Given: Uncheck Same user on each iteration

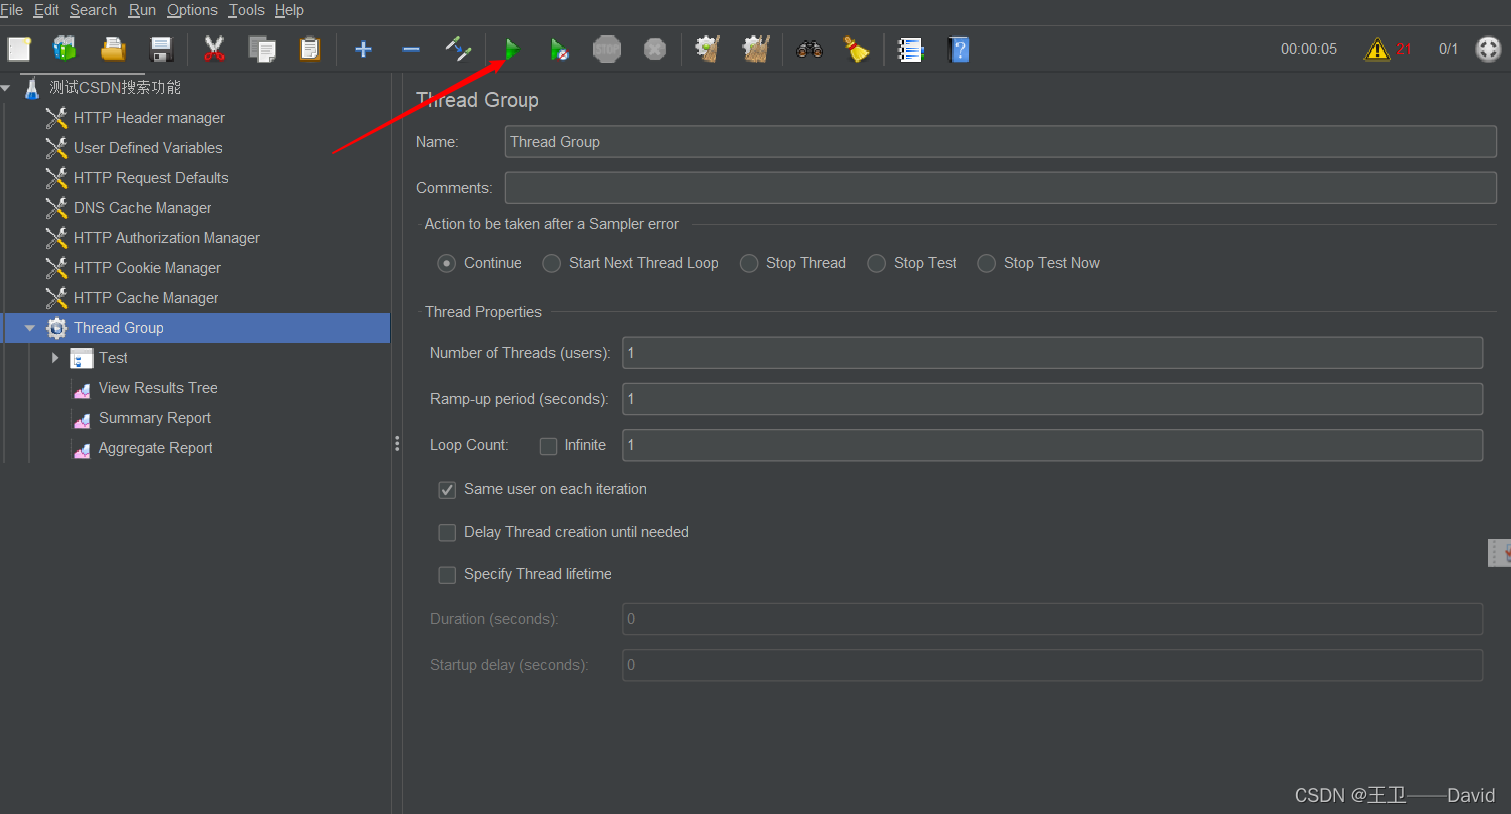Looking at the screenshot, I should pyautogui.click(x=447, y=490).
